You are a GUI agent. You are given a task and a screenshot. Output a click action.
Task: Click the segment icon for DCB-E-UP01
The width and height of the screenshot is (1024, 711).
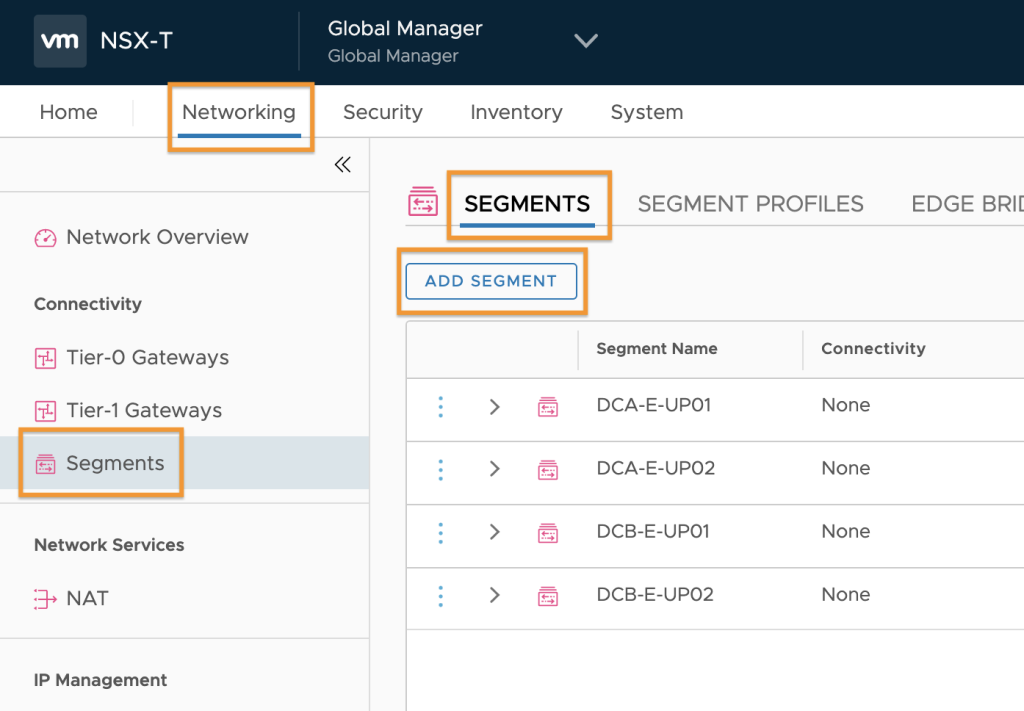coord(548,533)
